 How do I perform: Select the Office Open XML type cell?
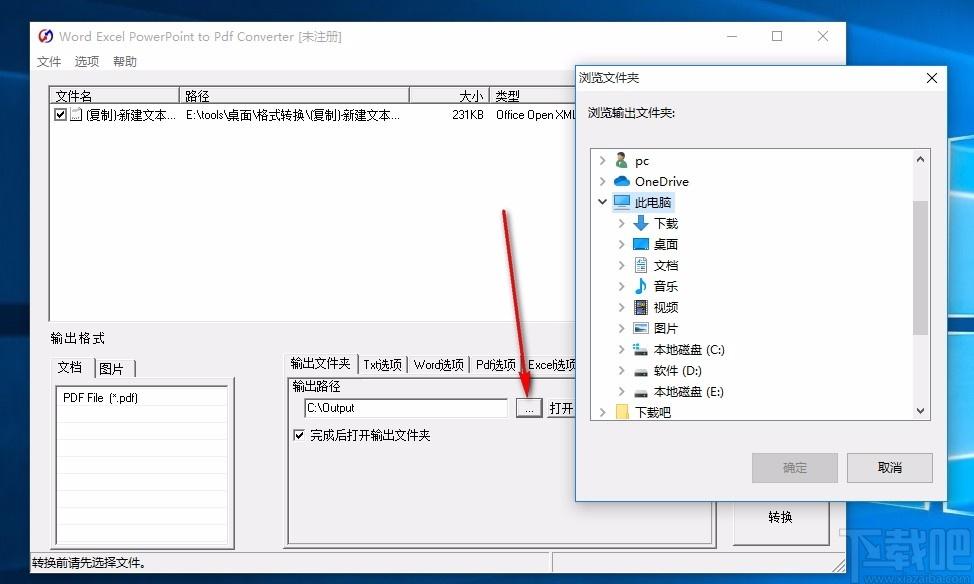coord(535,115)
